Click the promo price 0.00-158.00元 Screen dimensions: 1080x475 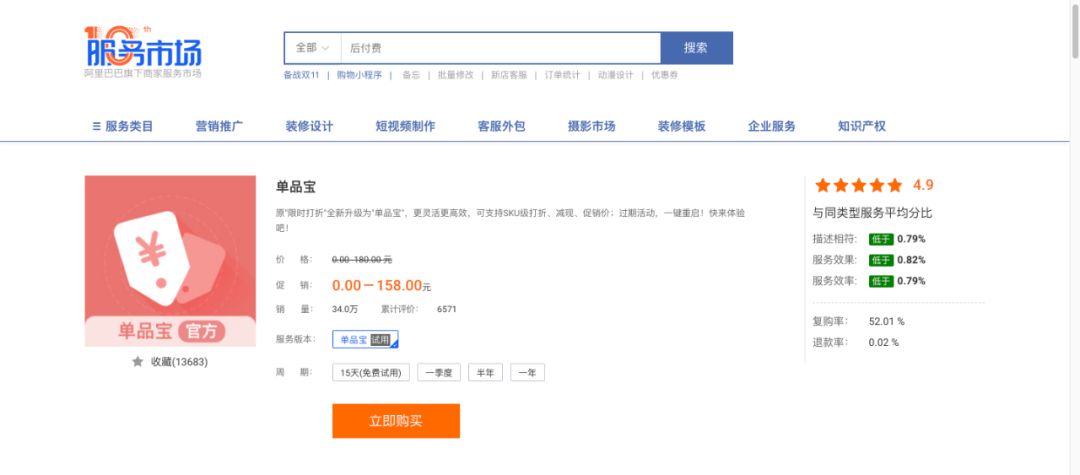click(382, 286)
